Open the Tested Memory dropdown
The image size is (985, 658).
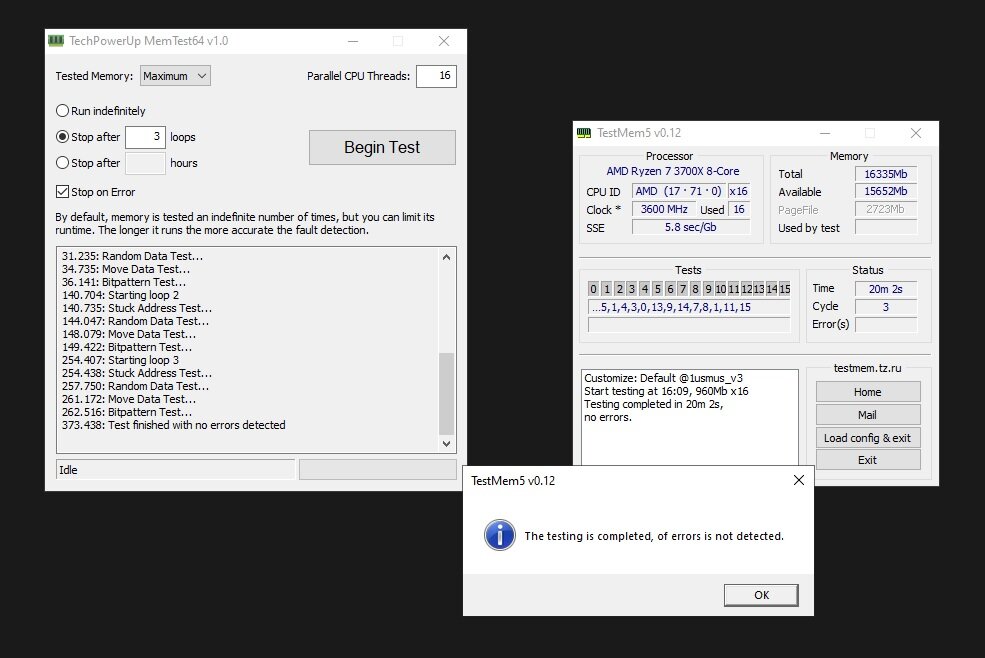[175, 76]
